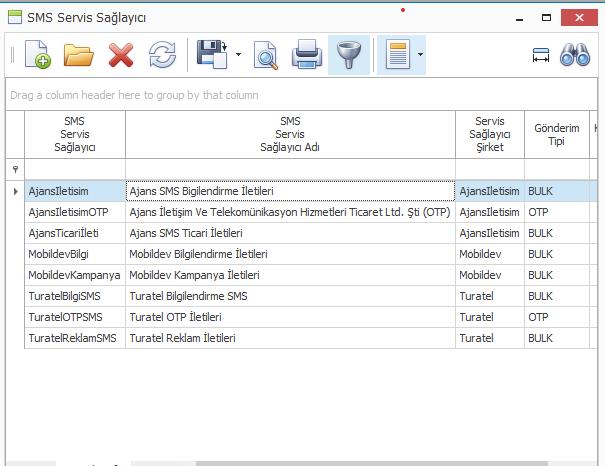Toggle the filter row funnel button
The height and width of the screenshot is (466, 605).
click(349, 55)
